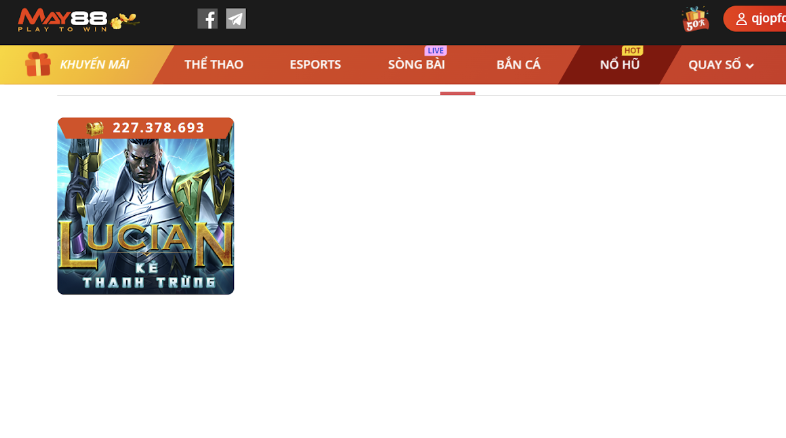Image resolution: width=786 pixels, height=438 pixels.
Task: Click the 50K gift box icon
Action: pos(695,19)
